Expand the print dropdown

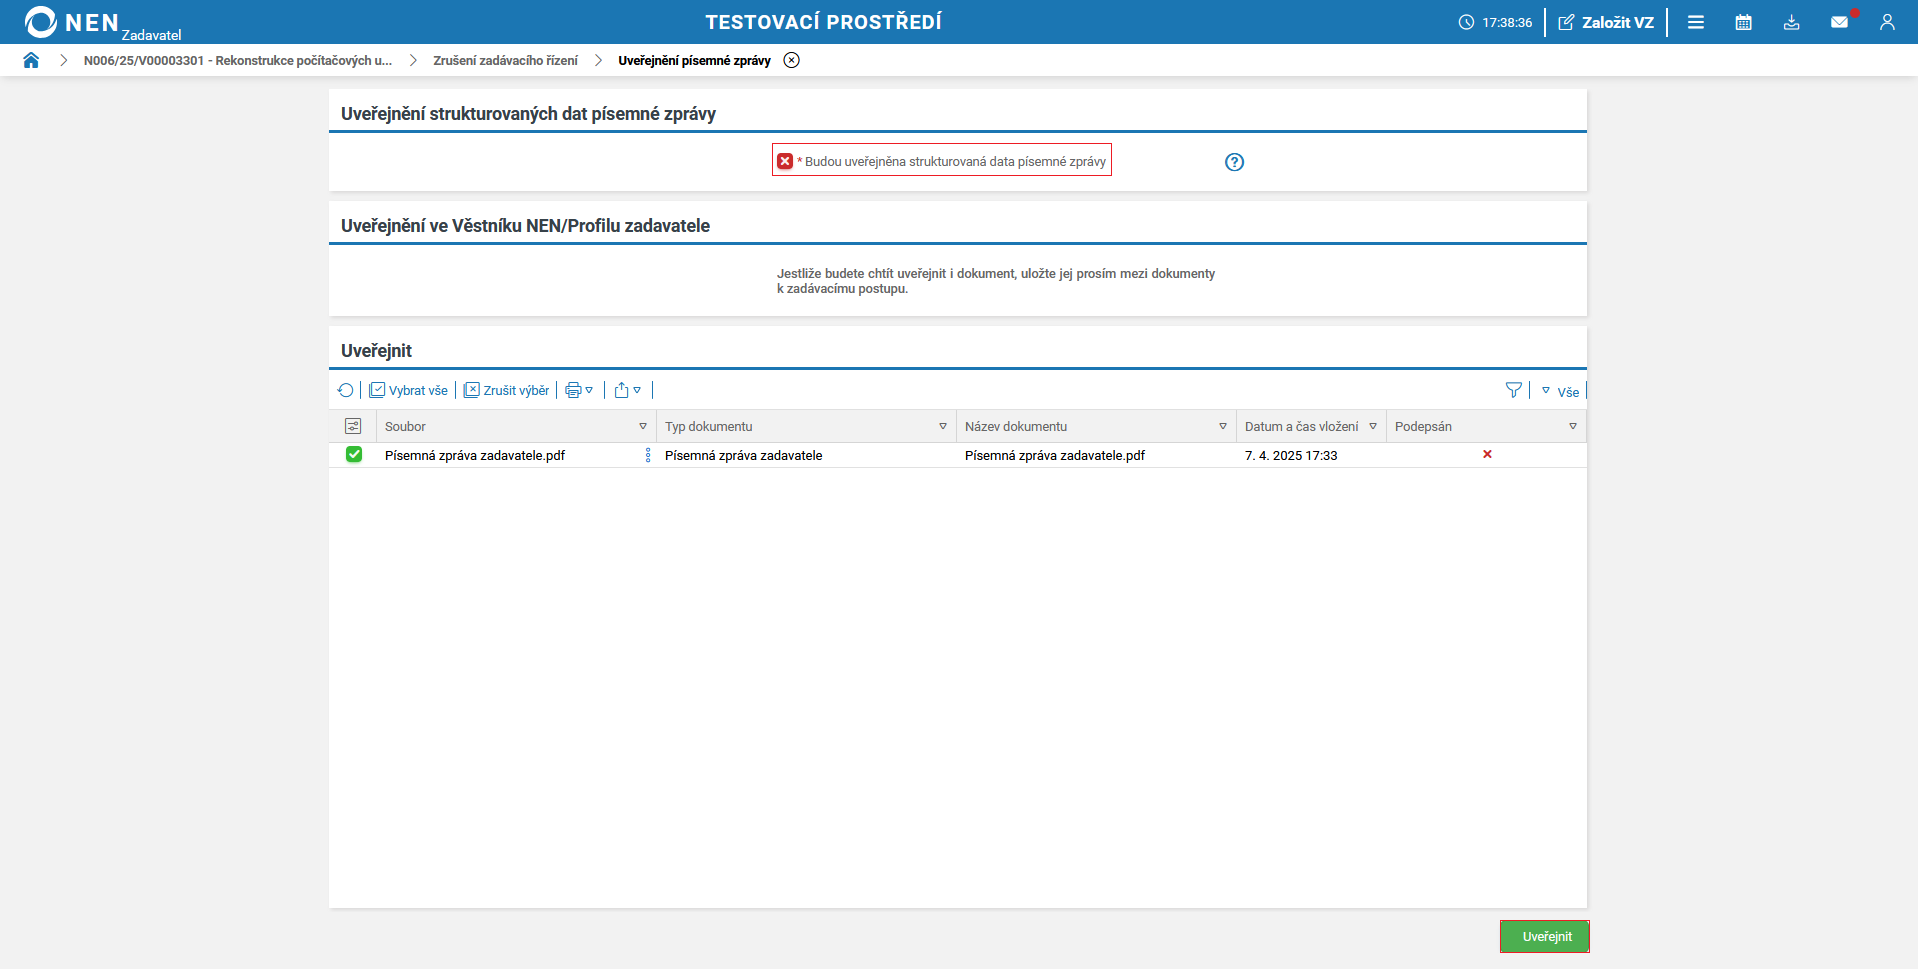579,390
